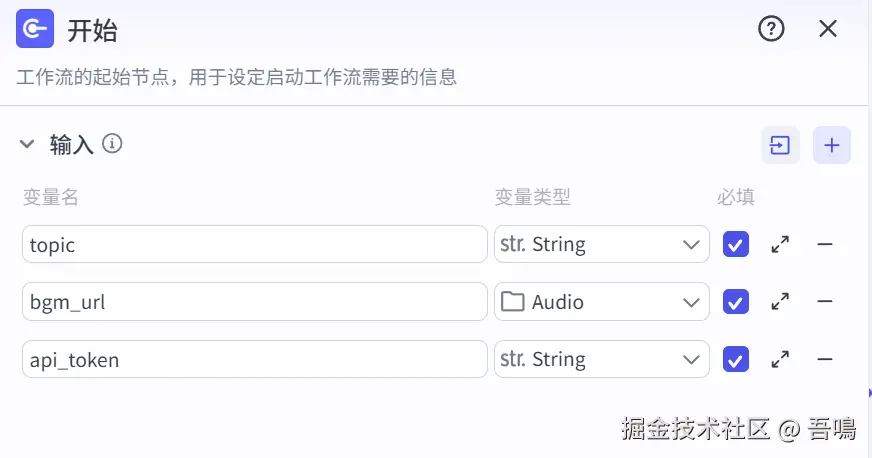
Task: Change api_token type via String dropdown
Action: pyautogui.click(x=601, y=359)
